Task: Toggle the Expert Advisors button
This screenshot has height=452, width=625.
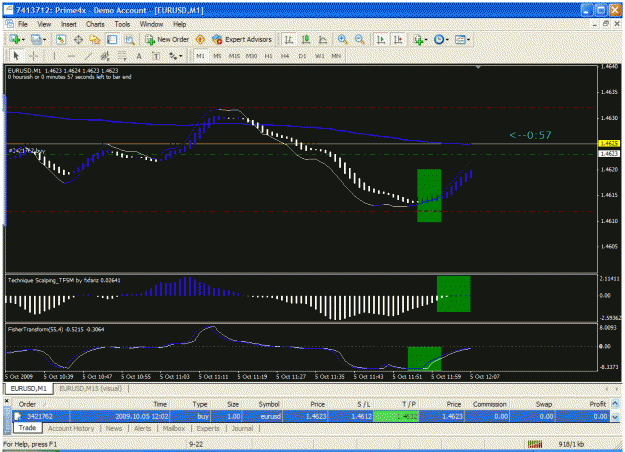Action: click(242, 39)
